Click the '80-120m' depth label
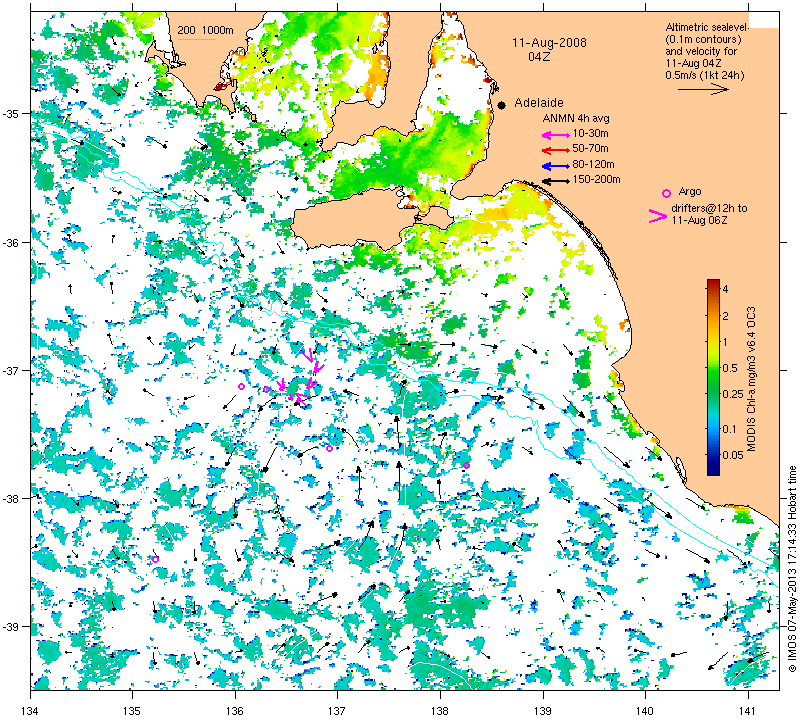The width and height of the screenshot is (800, 720). (593, 164)
